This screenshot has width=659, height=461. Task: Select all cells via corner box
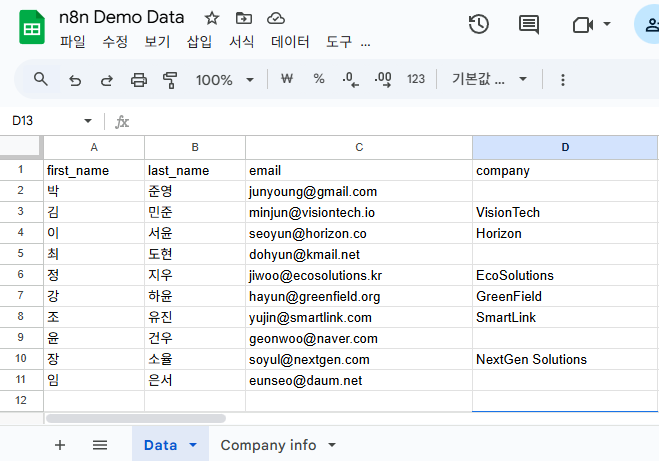(x=20, y=147)
